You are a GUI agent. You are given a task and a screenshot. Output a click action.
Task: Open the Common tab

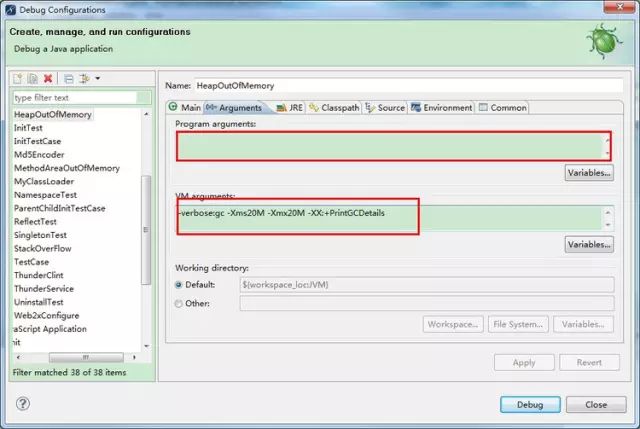coord(502,108)
